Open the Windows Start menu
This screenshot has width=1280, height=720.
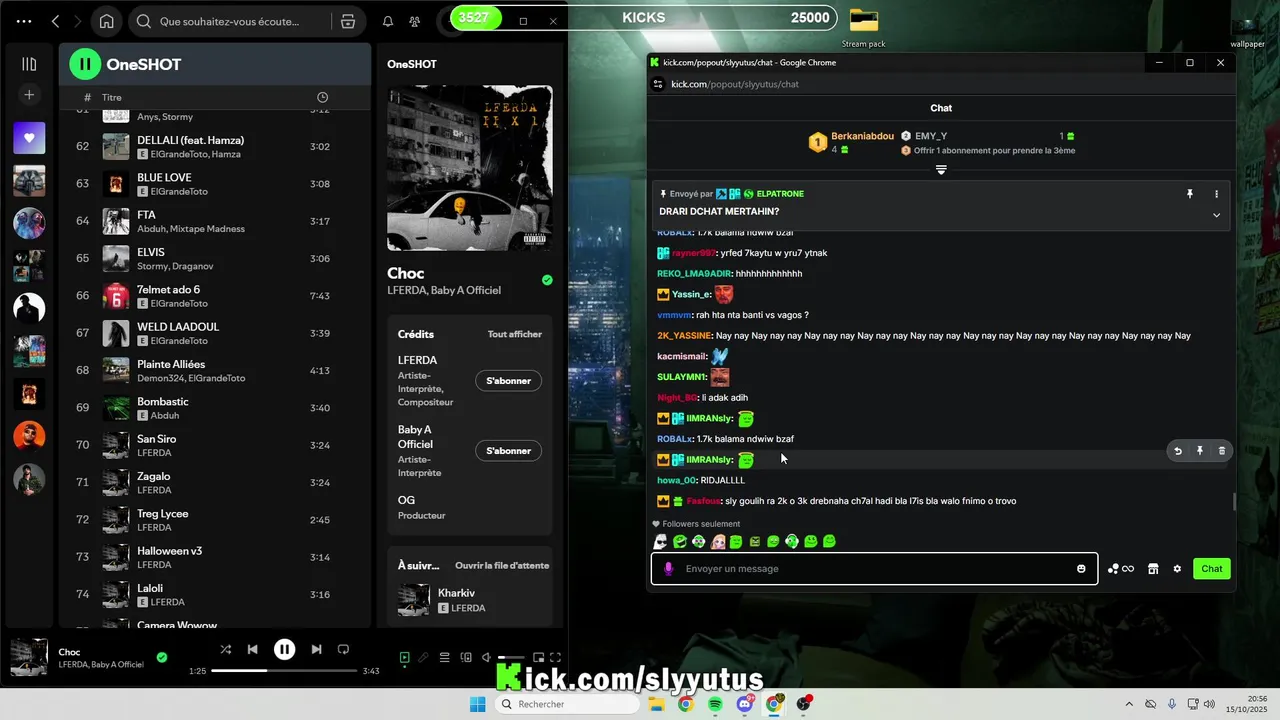pos(478,704)
